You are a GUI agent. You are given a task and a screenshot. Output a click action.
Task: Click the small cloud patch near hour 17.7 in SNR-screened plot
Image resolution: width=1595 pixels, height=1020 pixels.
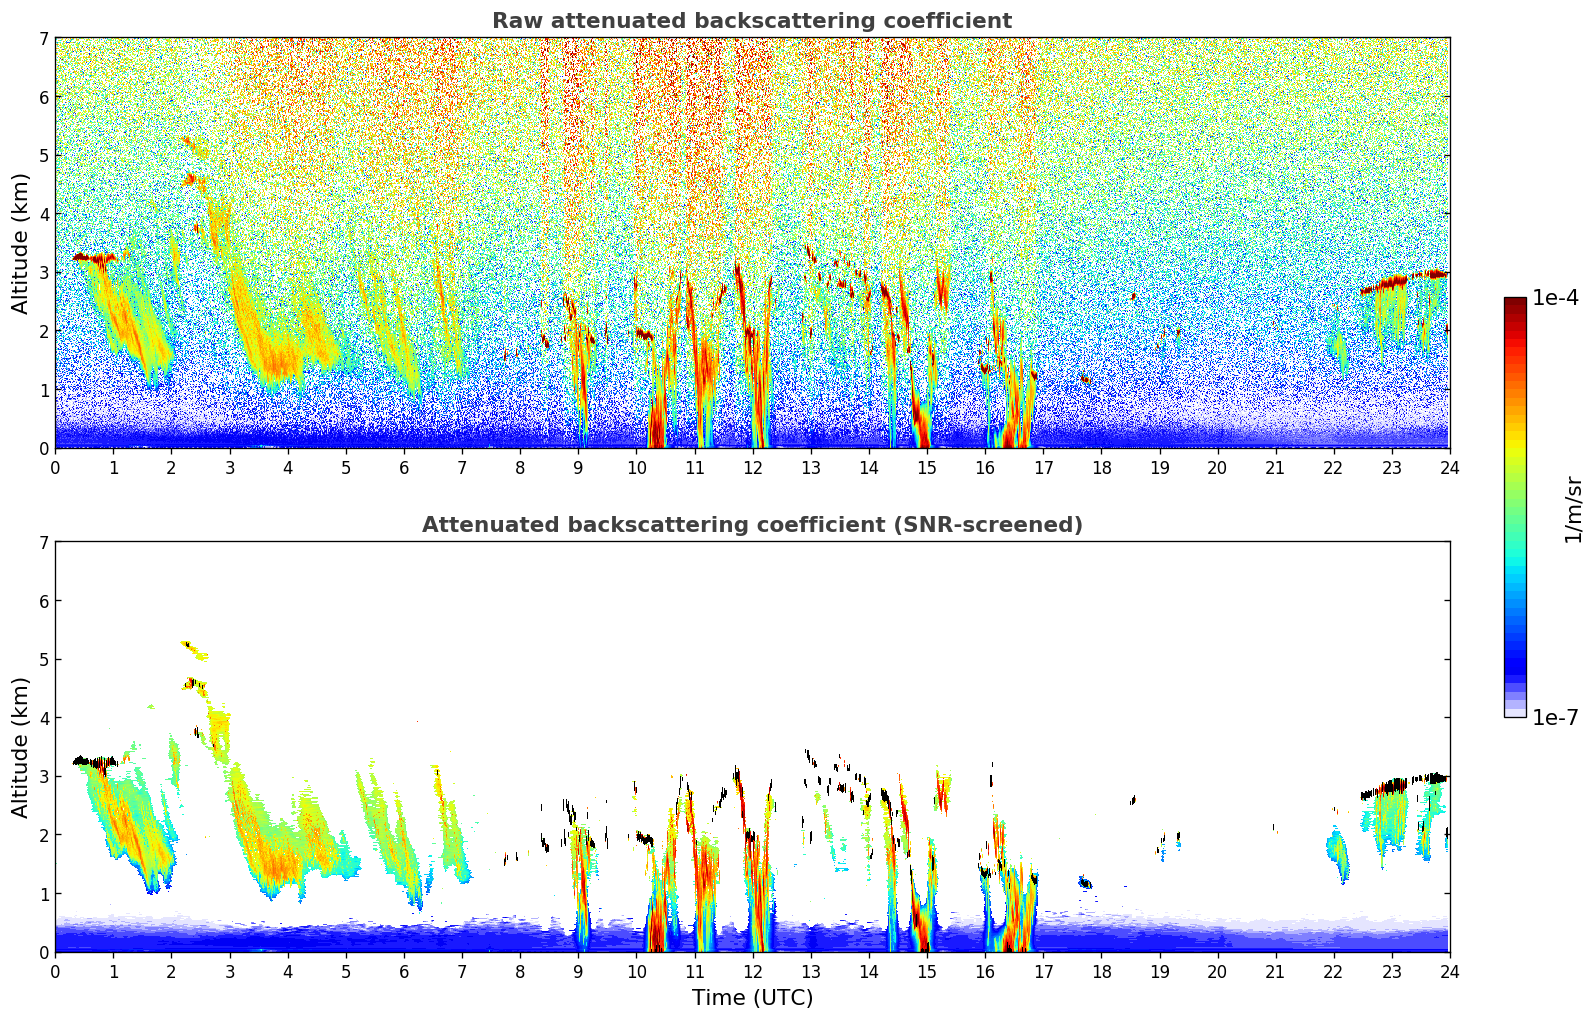click(1085, 883)
